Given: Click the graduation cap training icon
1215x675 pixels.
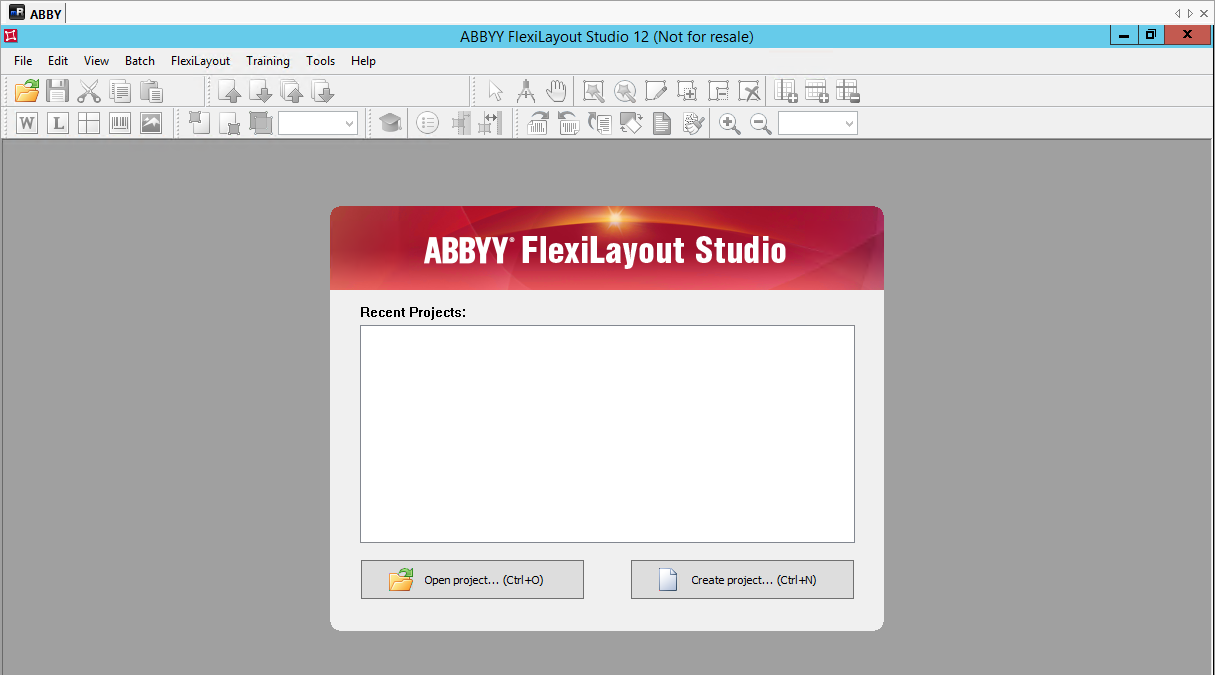Looking at the screenshot, I should point(389,123).
